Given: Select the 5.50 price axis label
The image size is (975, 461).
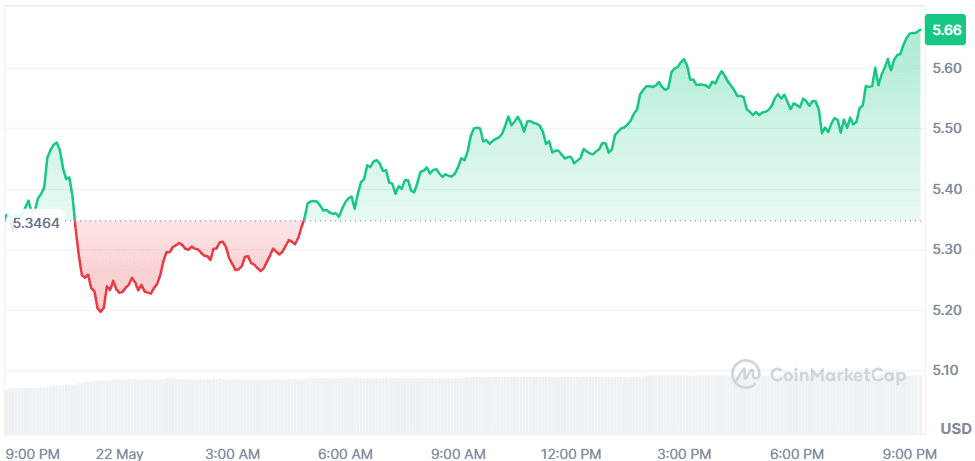Looking at the screenshot, I should (946, 129).
